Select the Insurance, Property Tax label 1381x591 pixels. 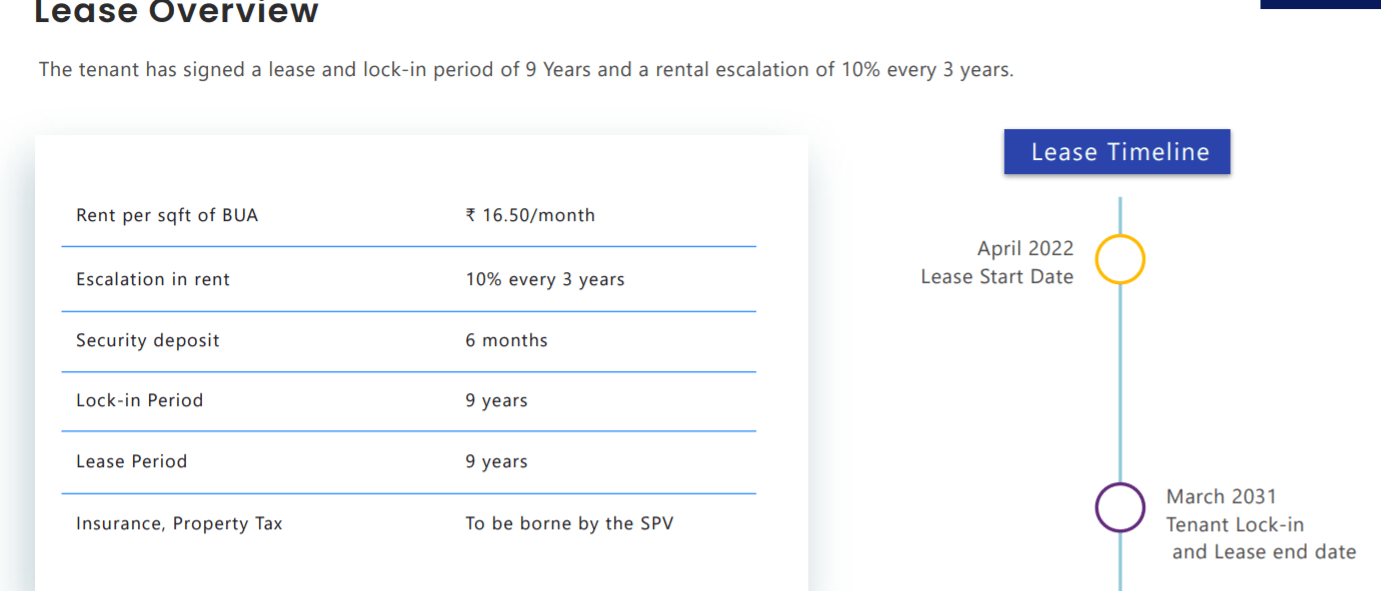coord(179,524)
